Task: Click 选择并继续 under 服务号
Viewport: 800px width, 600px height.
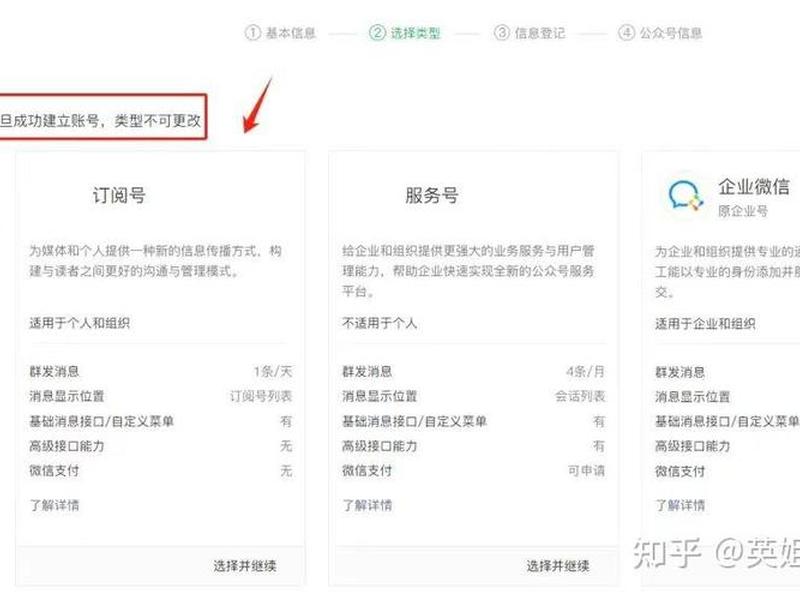Action: click(558, 565)
